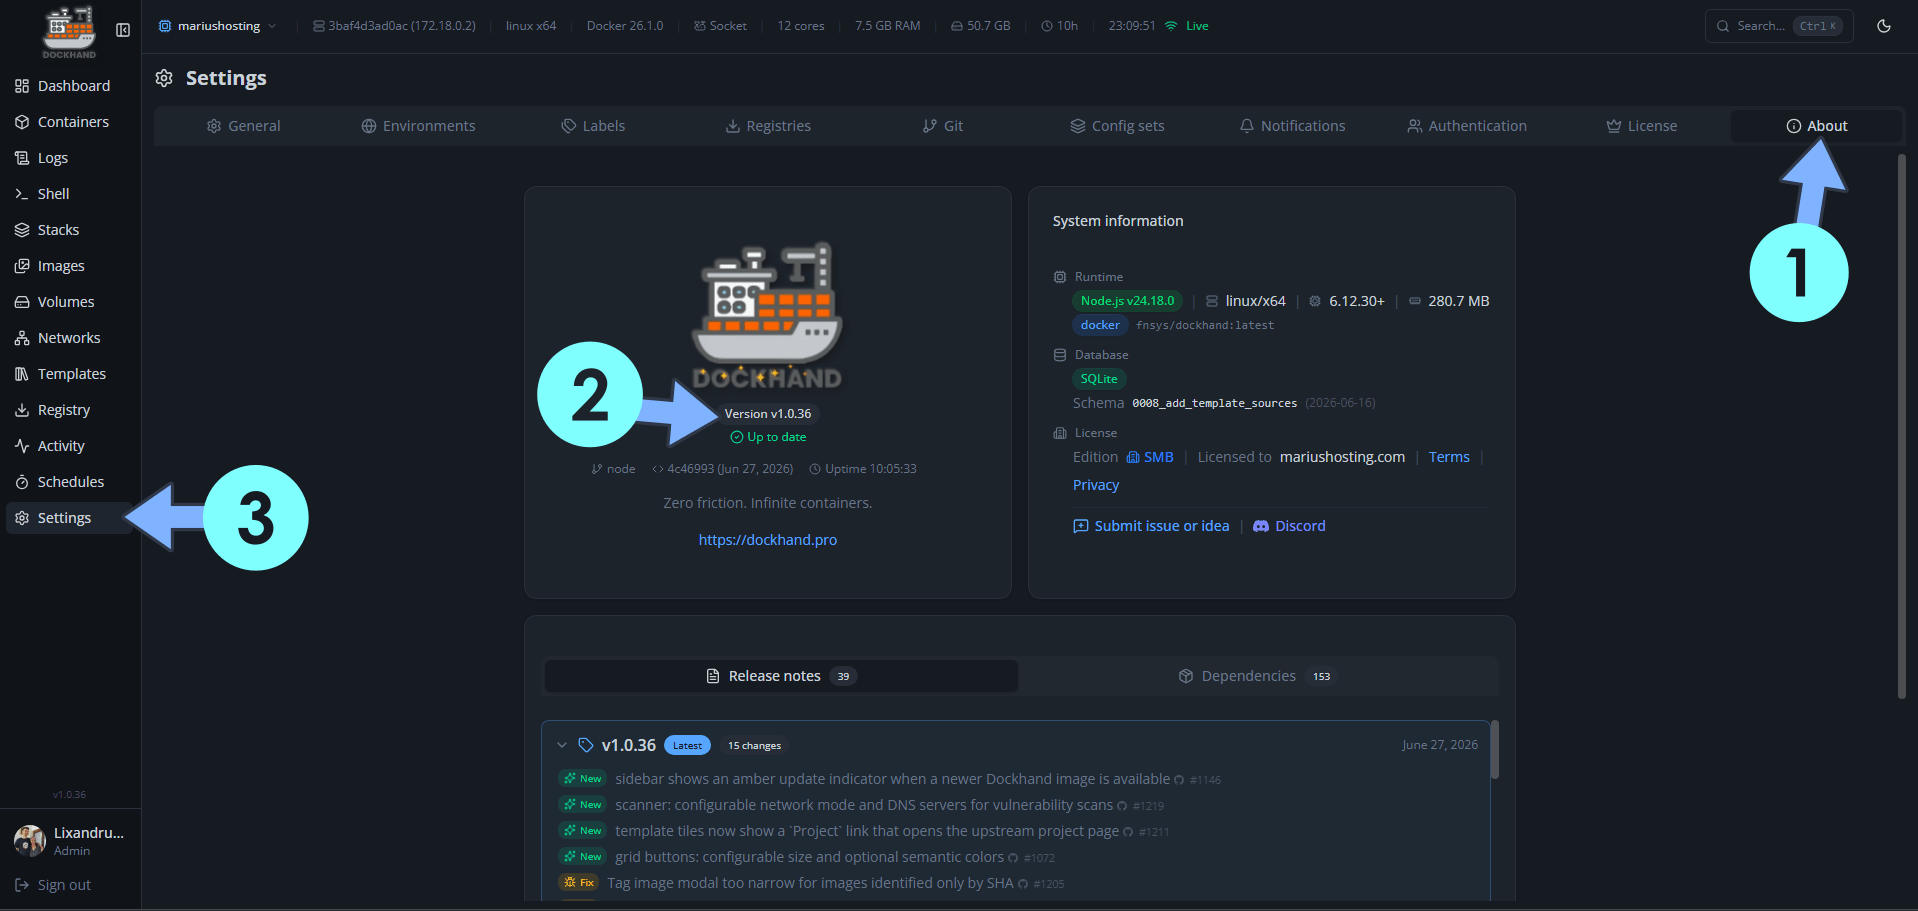Click the Up to date status
This screenshot has width=1918, height=911.
point(768,437)
